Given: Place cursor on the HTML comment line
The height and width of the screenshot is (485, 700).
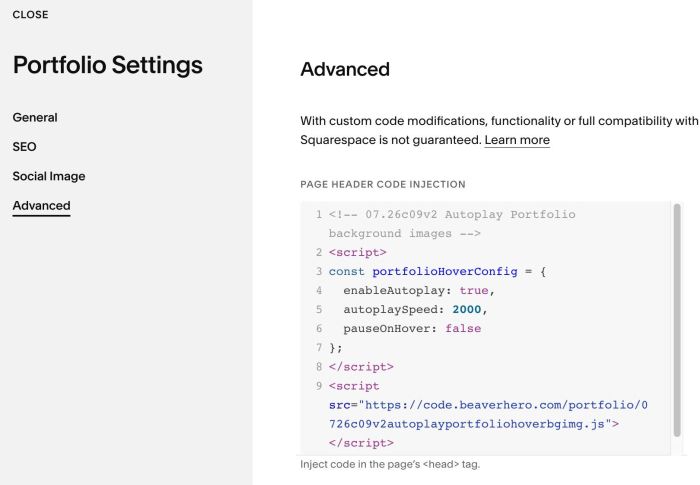Looking at the screenshot, I should 452,224.
